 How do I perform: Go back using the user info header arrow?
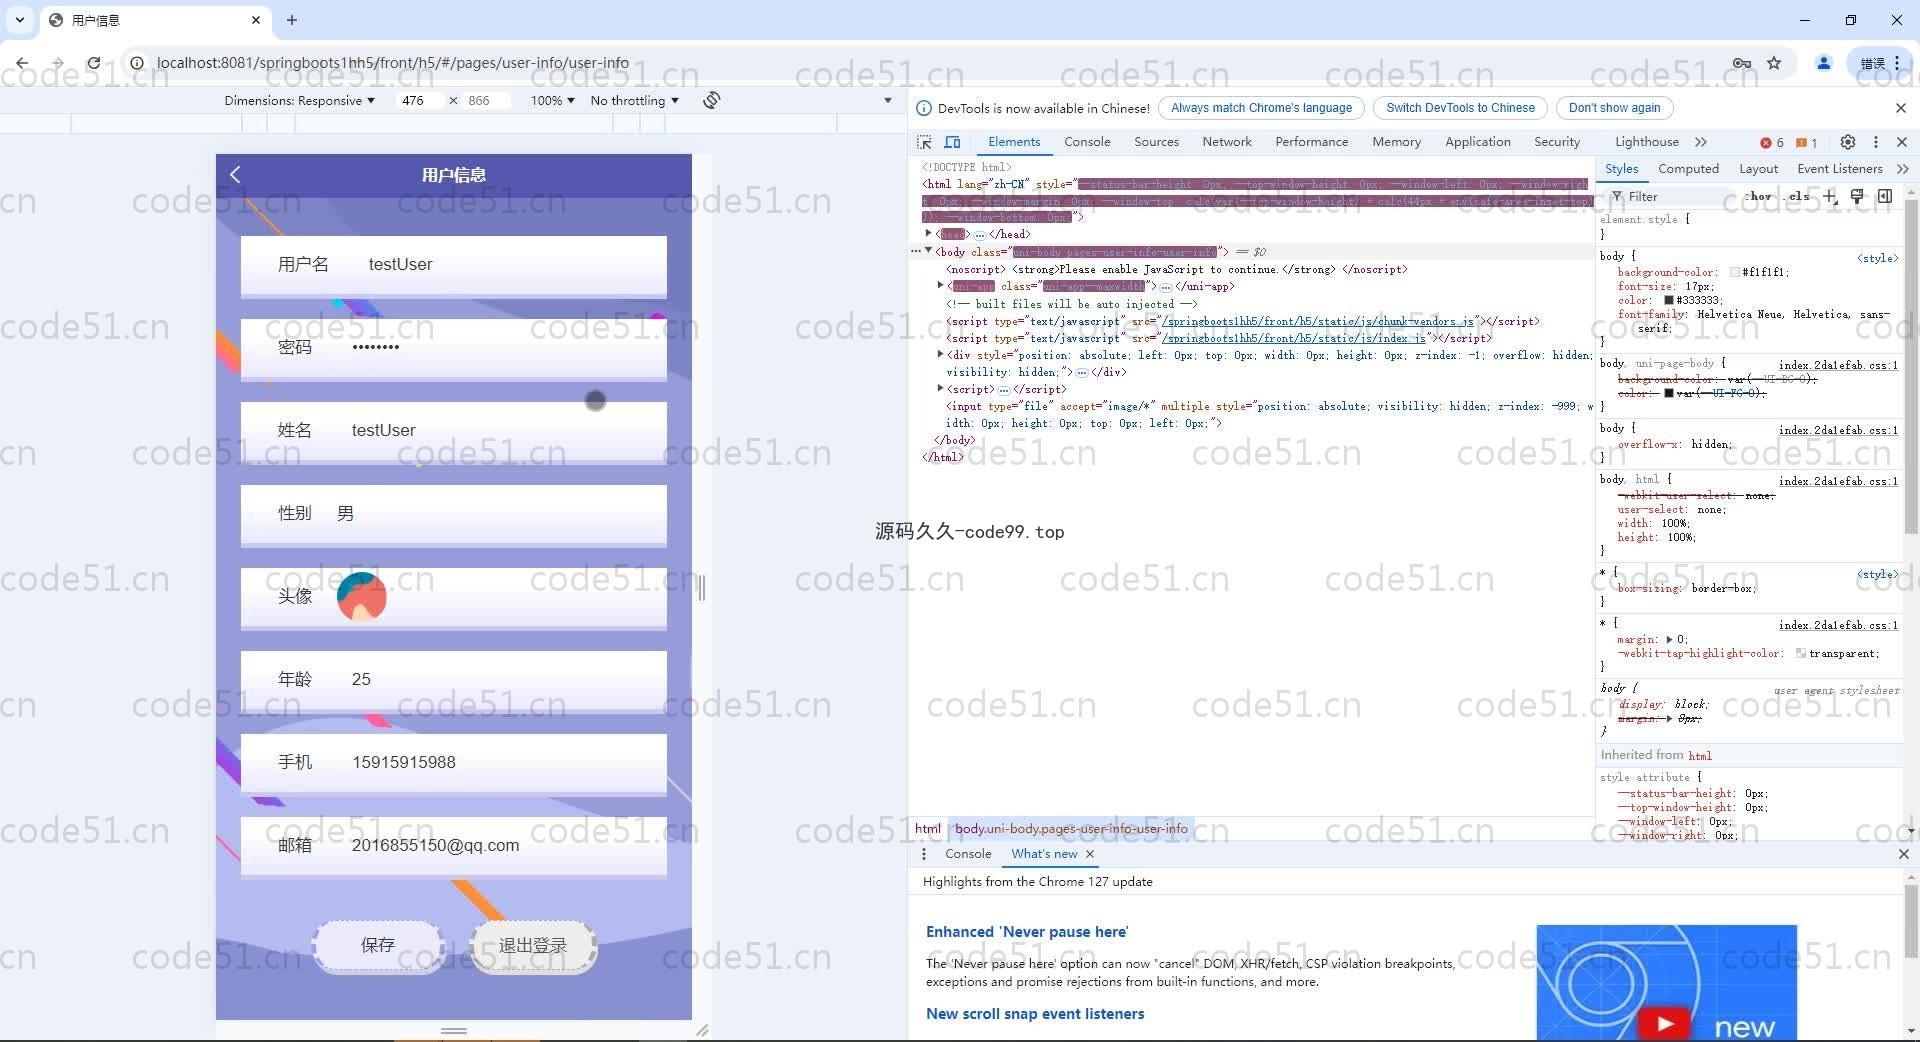(235, 174)
